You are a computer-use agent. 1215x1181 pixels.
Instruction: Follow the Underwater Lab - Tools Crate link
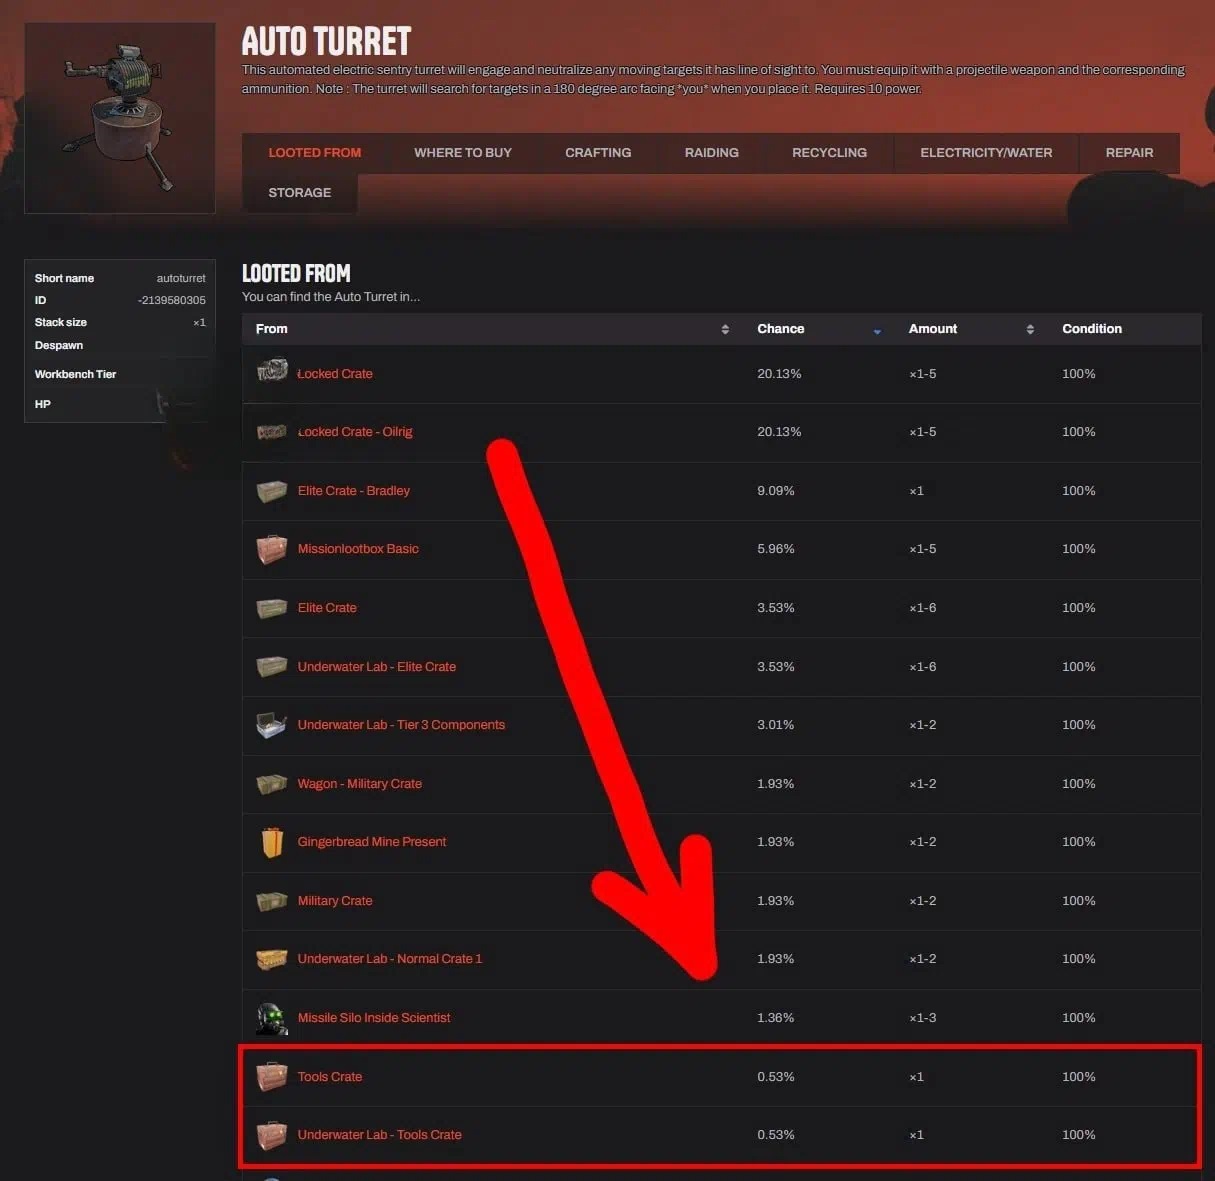click(379, 1135)
